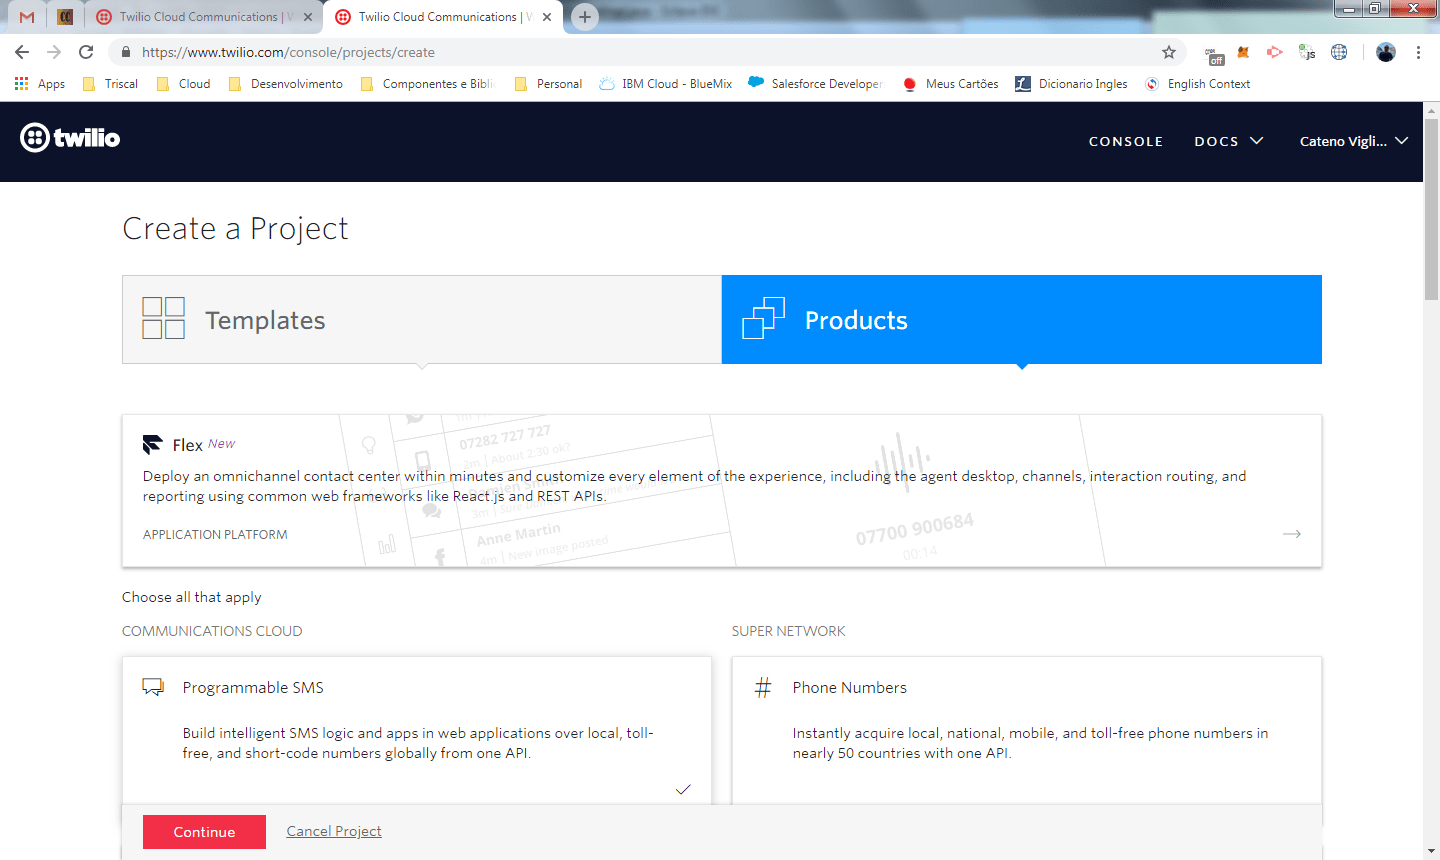
Task: Open the MetaMask fox extension
Action: point(1243,52)
